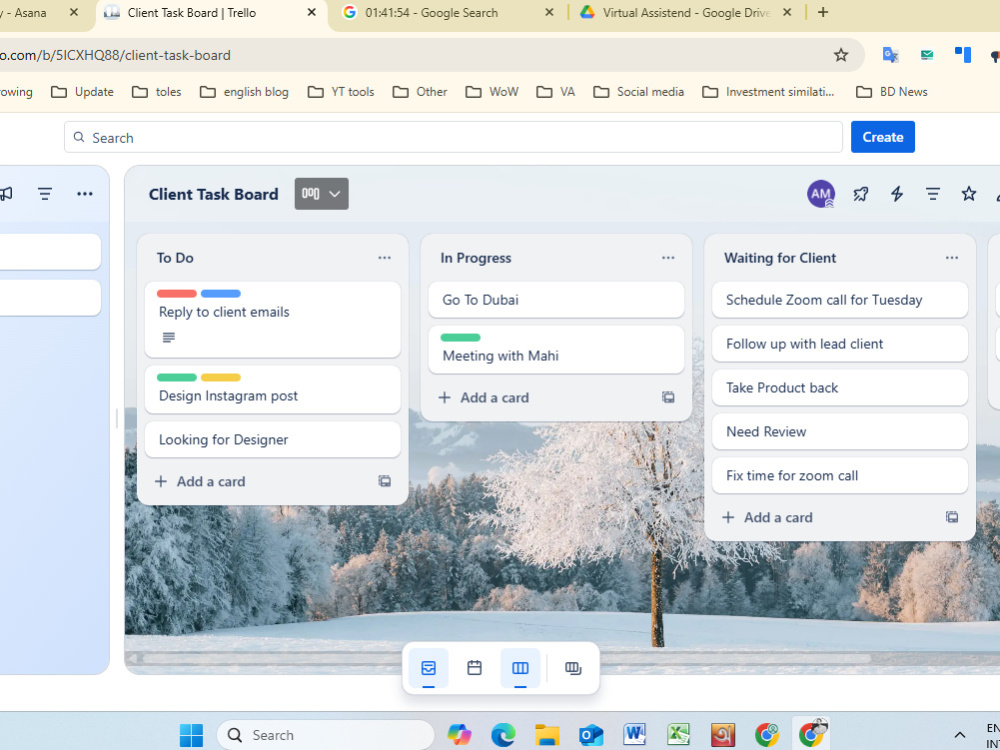
Task: Open Reply to client emails card
Action: click(x=272, y=319)
